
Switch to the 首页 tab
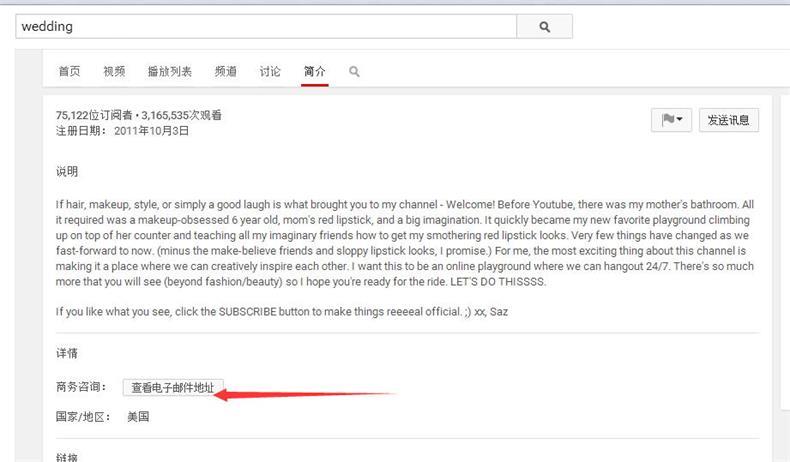point(70,72)
